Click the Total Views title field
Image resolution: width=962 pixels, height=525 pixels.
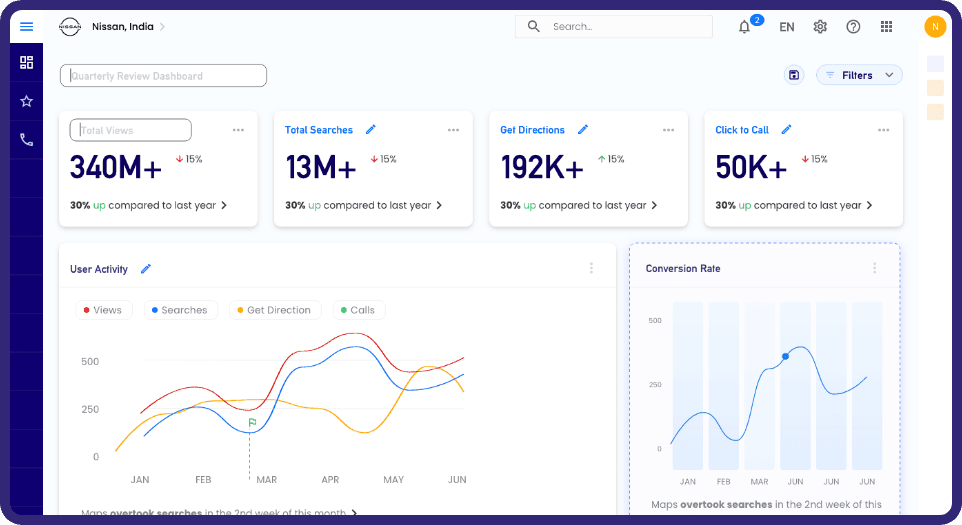[131, 130]
